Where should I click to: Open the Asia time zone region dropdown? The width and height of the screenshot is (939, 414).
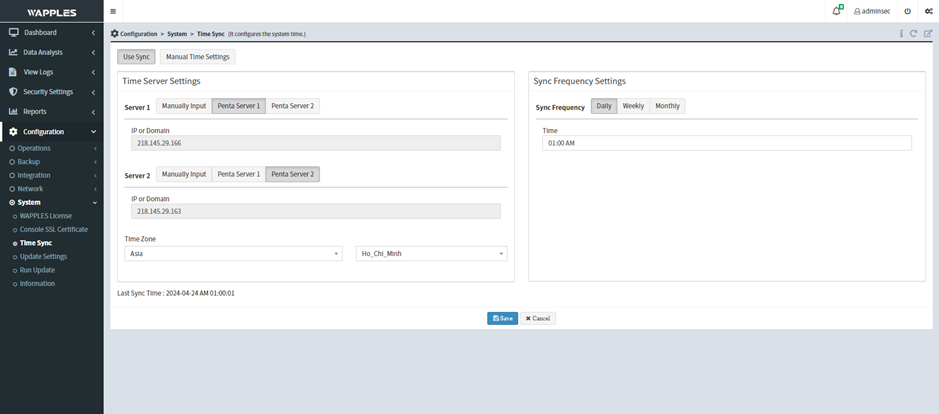235,254
